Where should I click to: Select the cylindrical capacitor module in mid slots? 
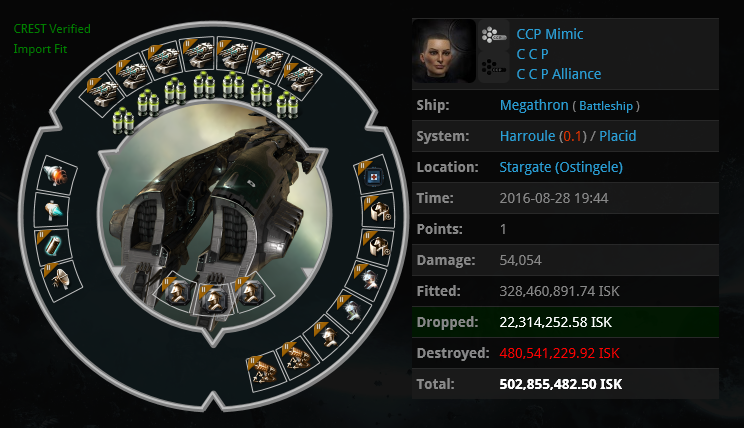coord(52,244)
